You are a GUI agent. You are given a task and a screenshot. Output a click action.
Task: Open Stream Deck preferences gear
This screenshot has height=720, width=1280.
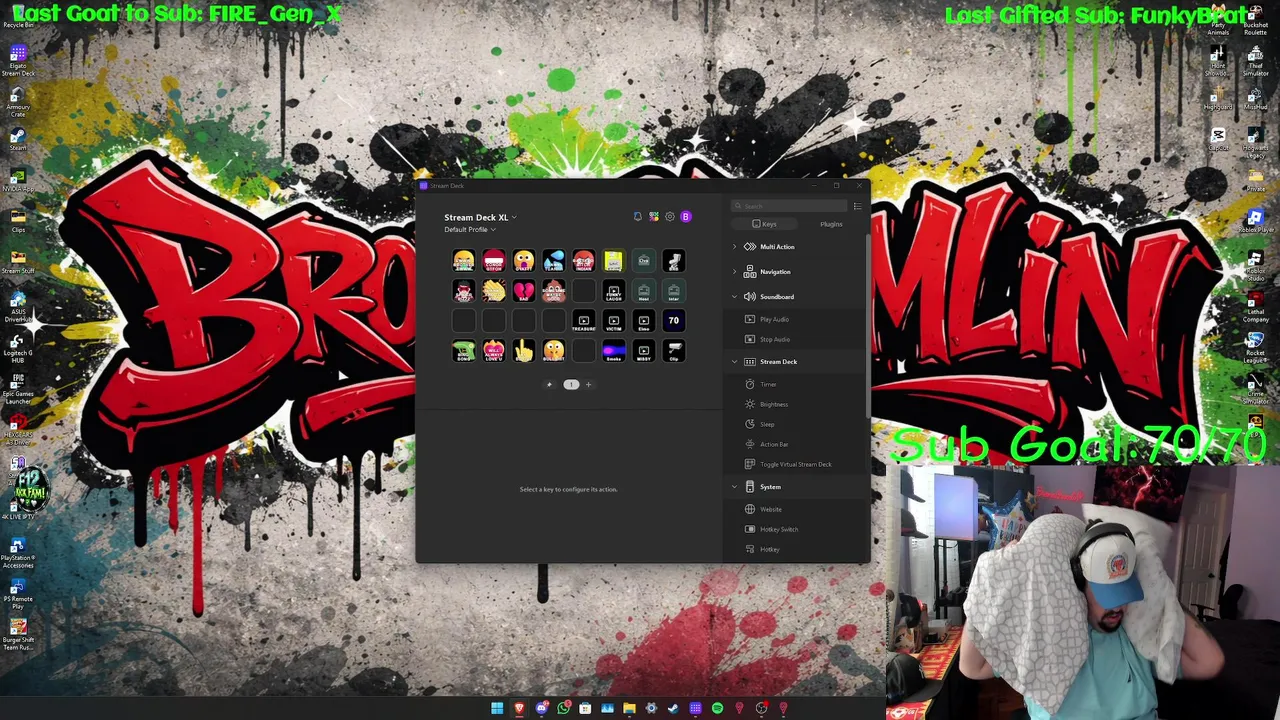tap(670, 217)
